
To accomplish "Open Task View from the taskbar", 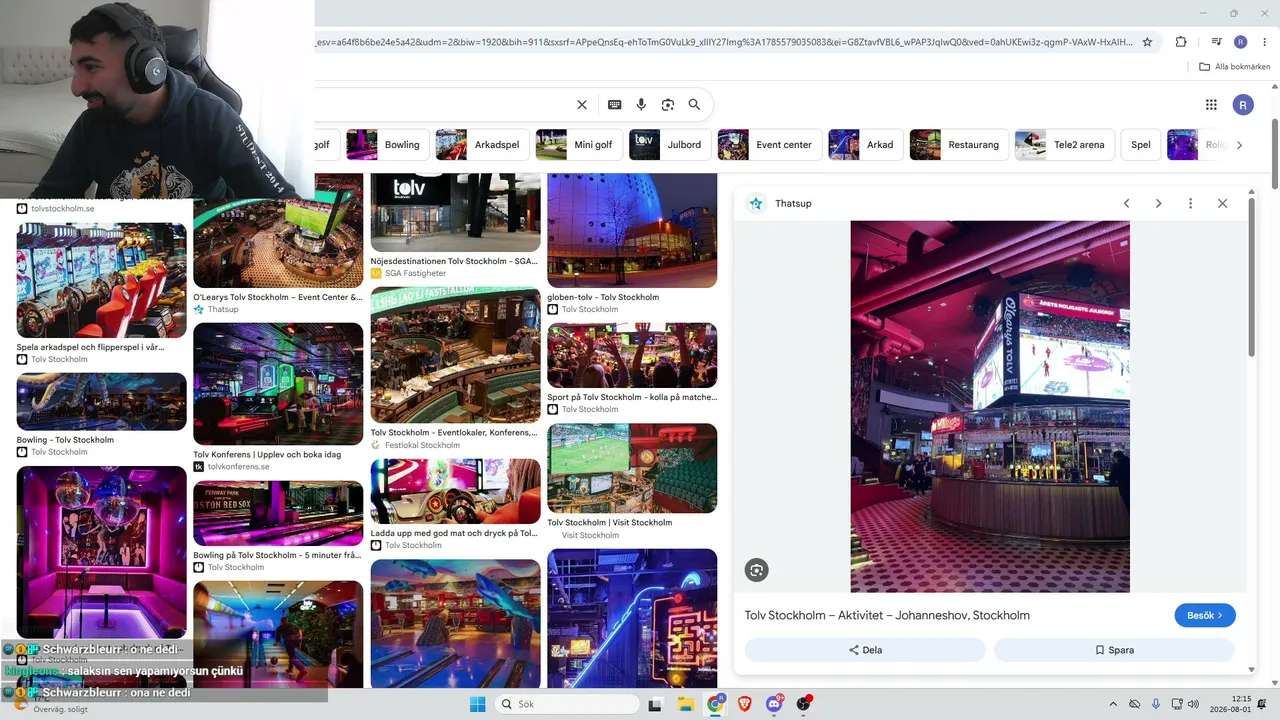I will (x=655, y=704).
